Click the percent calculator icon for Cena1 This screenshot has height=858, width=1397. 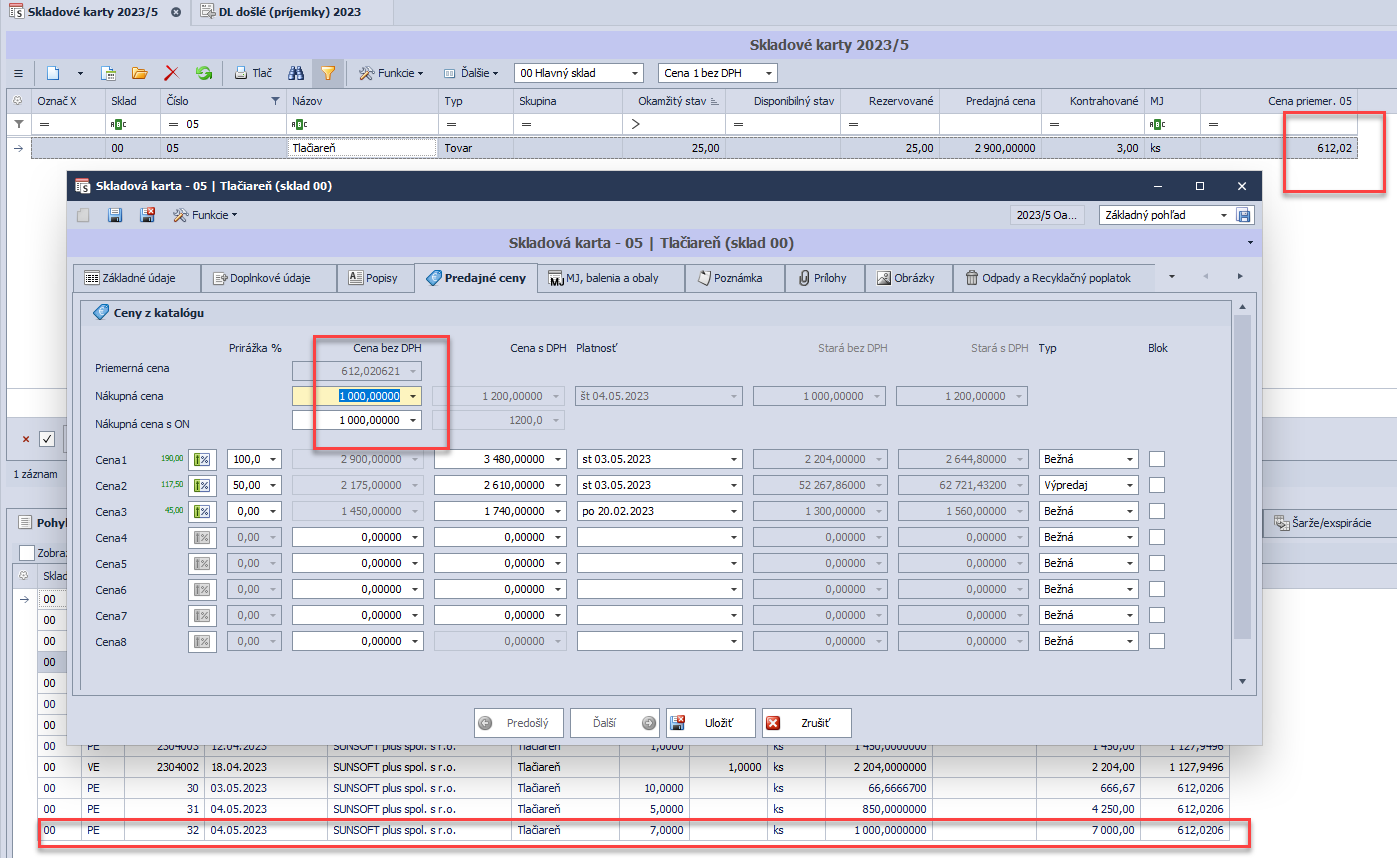202,459
